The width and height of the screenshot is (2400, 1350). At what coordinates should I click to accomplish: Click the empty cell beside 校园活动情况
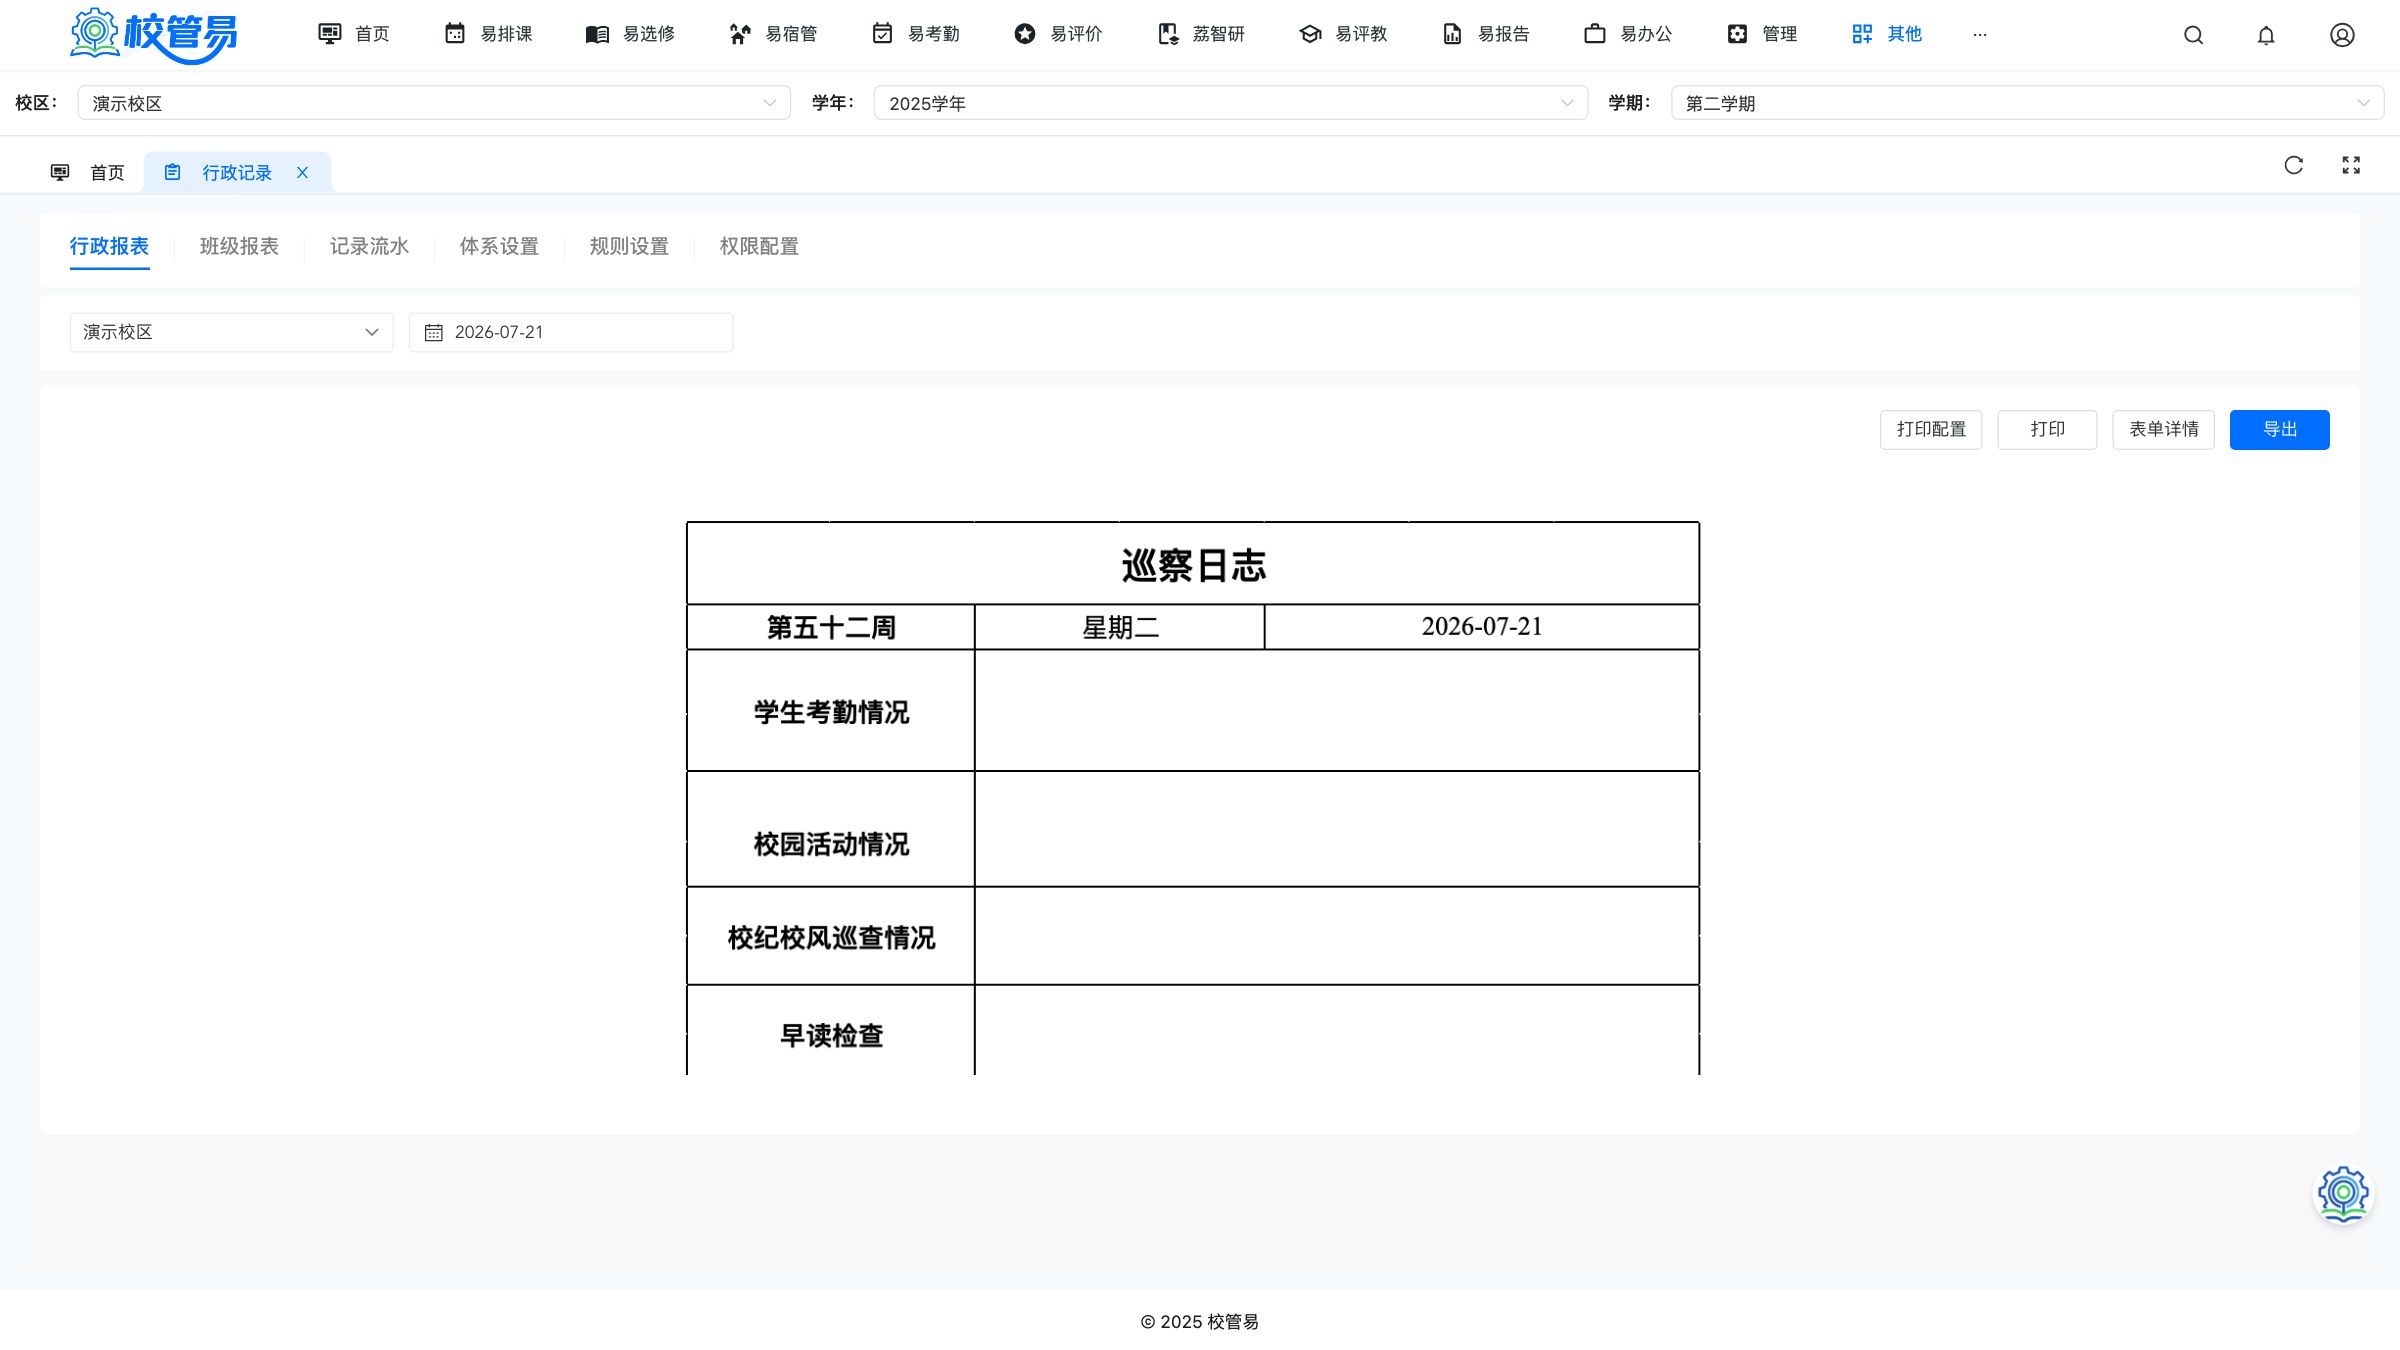tap(1337, 829)
